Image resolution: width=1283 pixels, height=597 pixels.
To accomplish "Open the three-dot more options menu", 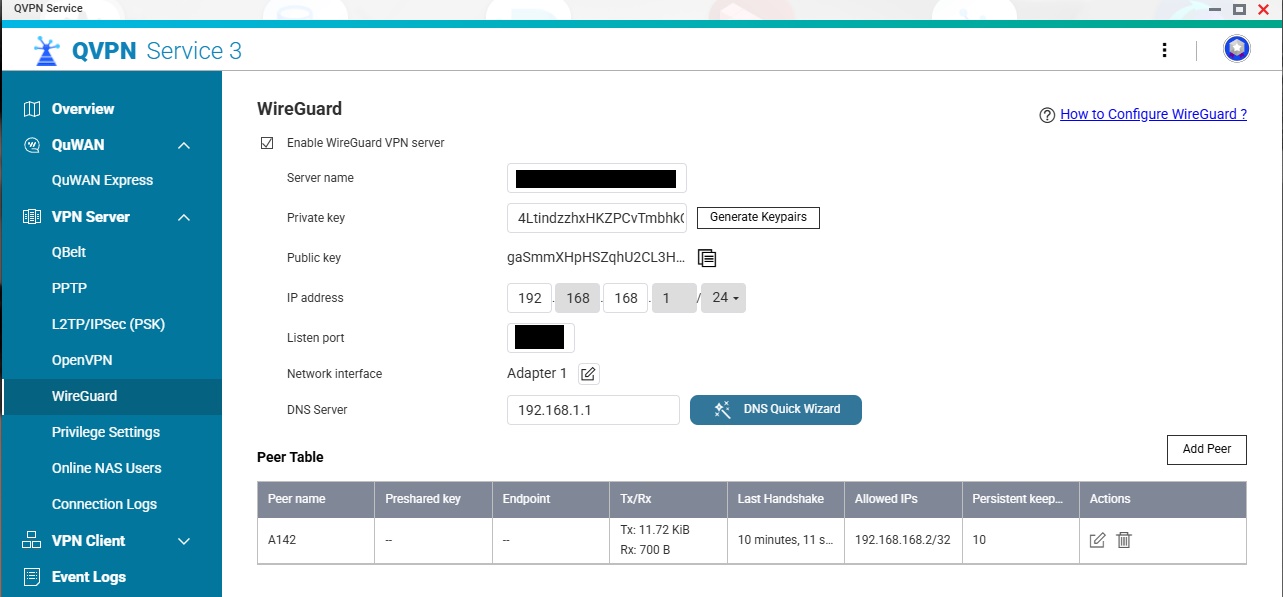I will [x=1164, y=50].
